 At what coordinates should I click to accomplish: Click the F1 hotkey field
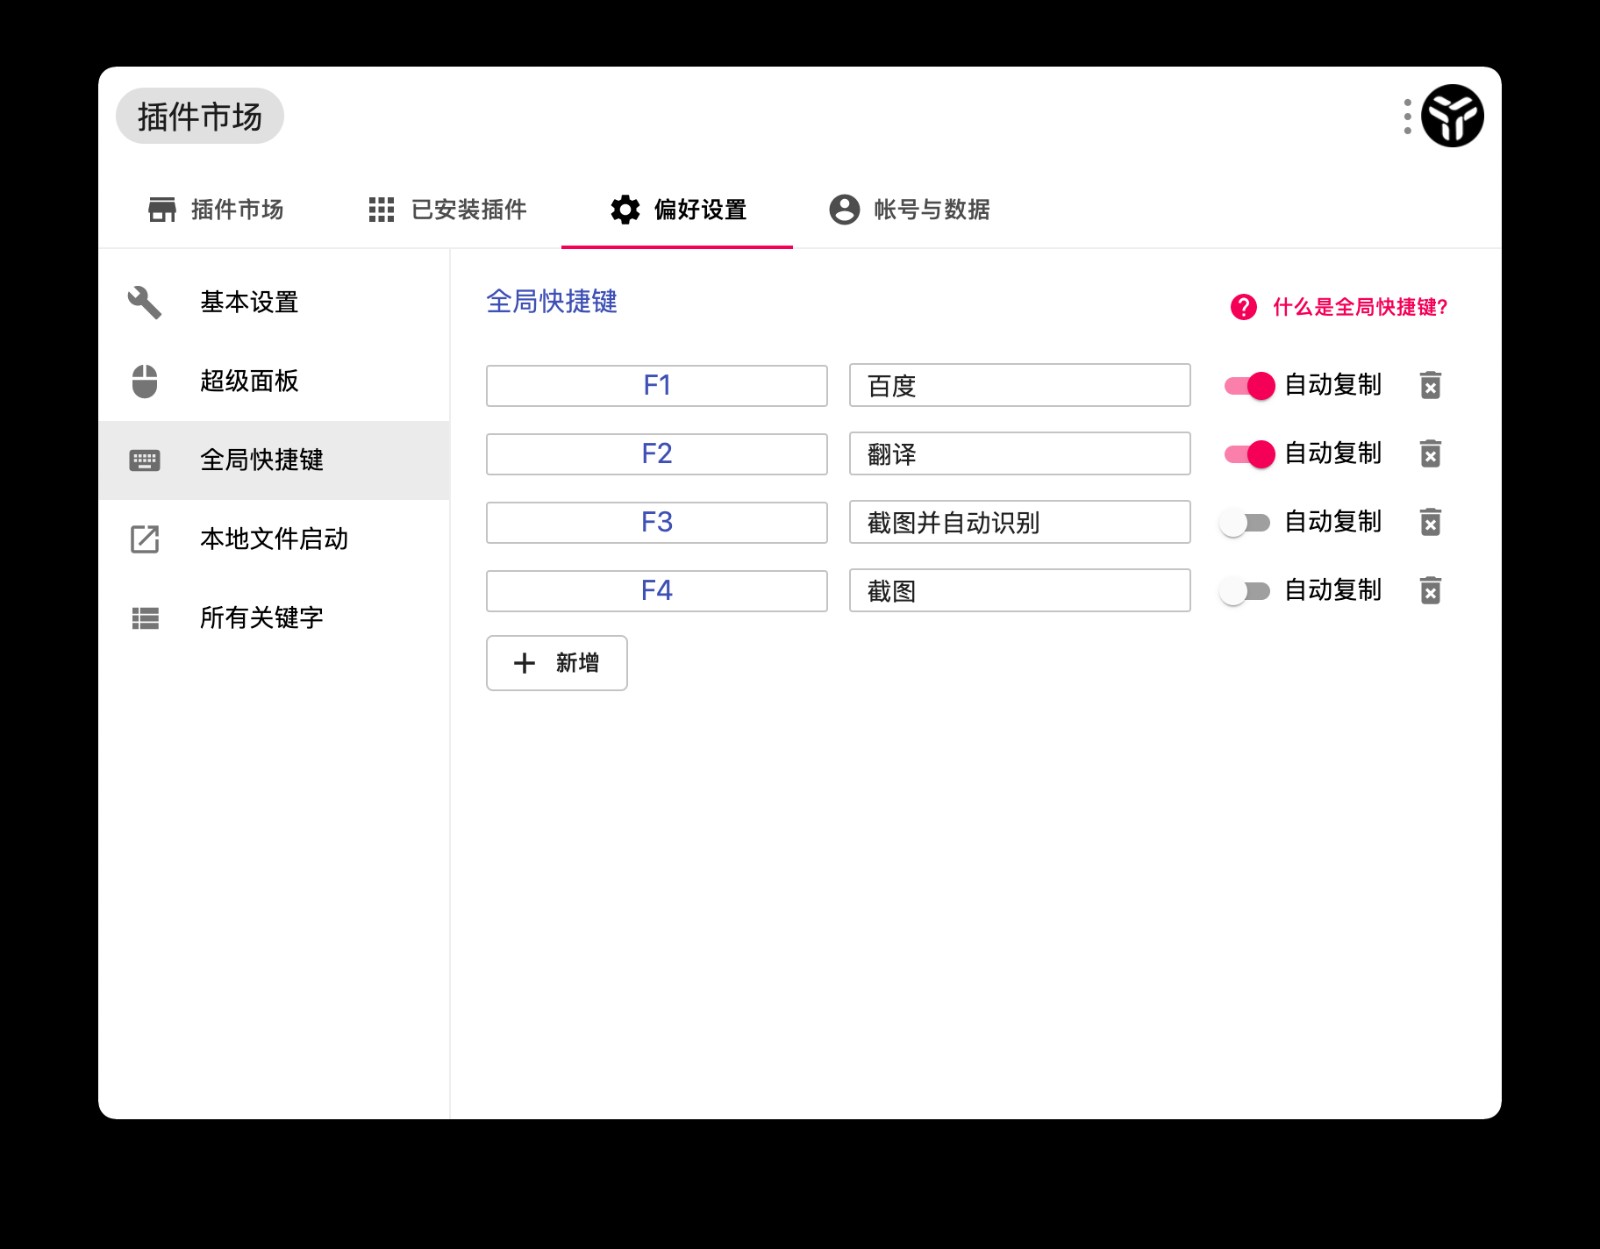(x=657, y=385)
